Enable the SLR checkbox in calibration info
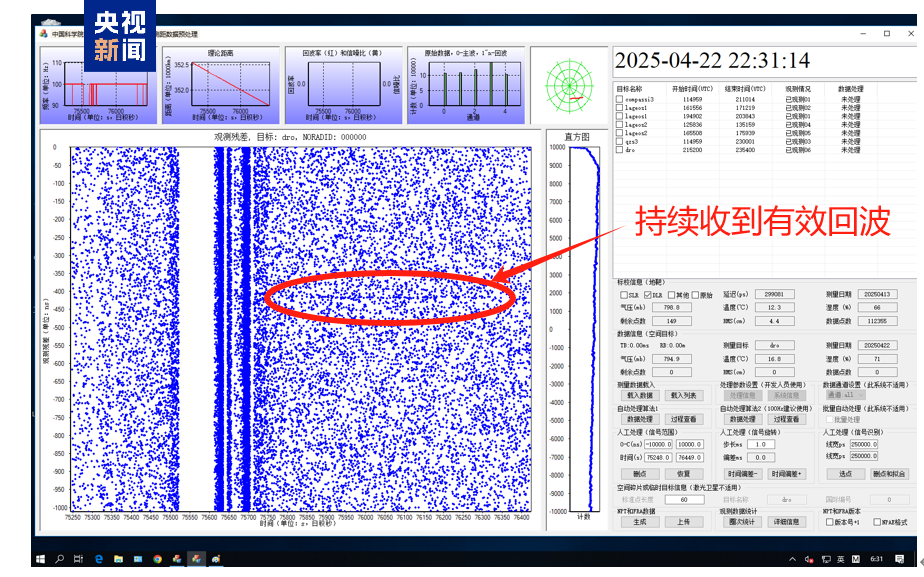Screen dimensions: 924x577 tap(624, 295)
